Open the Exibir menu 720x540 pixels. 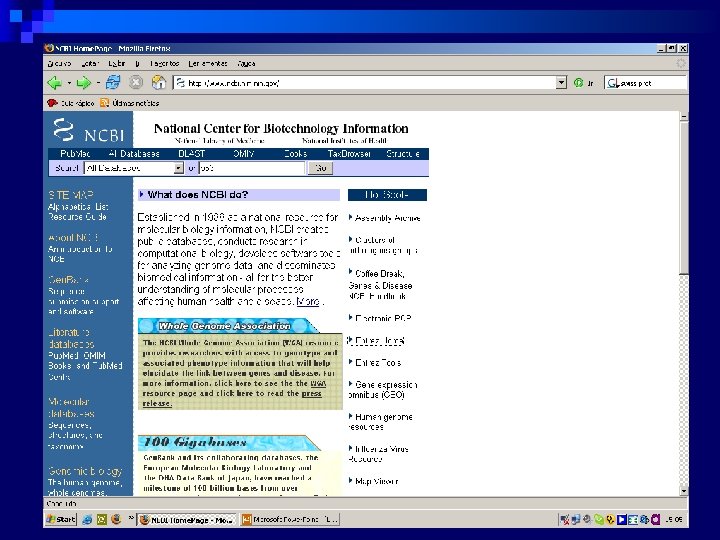(x=117, y=64)
